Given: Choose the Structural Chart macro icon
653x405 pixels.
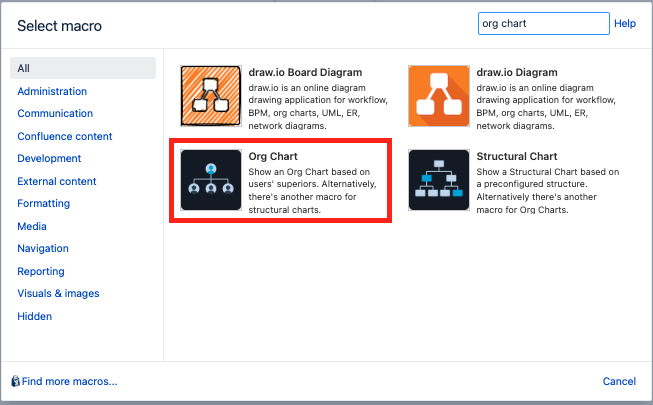Looking at the screenshot, I should click(439, 180).
